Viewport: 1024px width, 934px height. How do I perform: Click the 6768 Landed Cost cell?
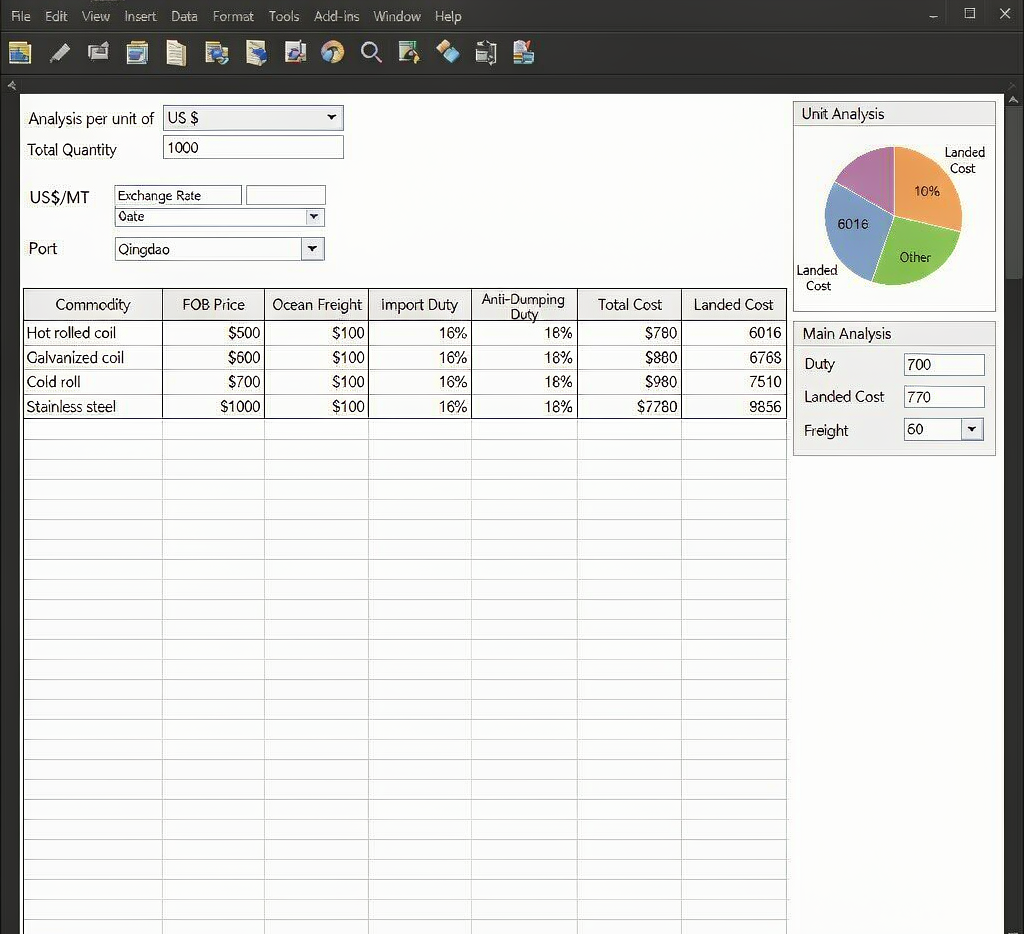pos(734,357)
